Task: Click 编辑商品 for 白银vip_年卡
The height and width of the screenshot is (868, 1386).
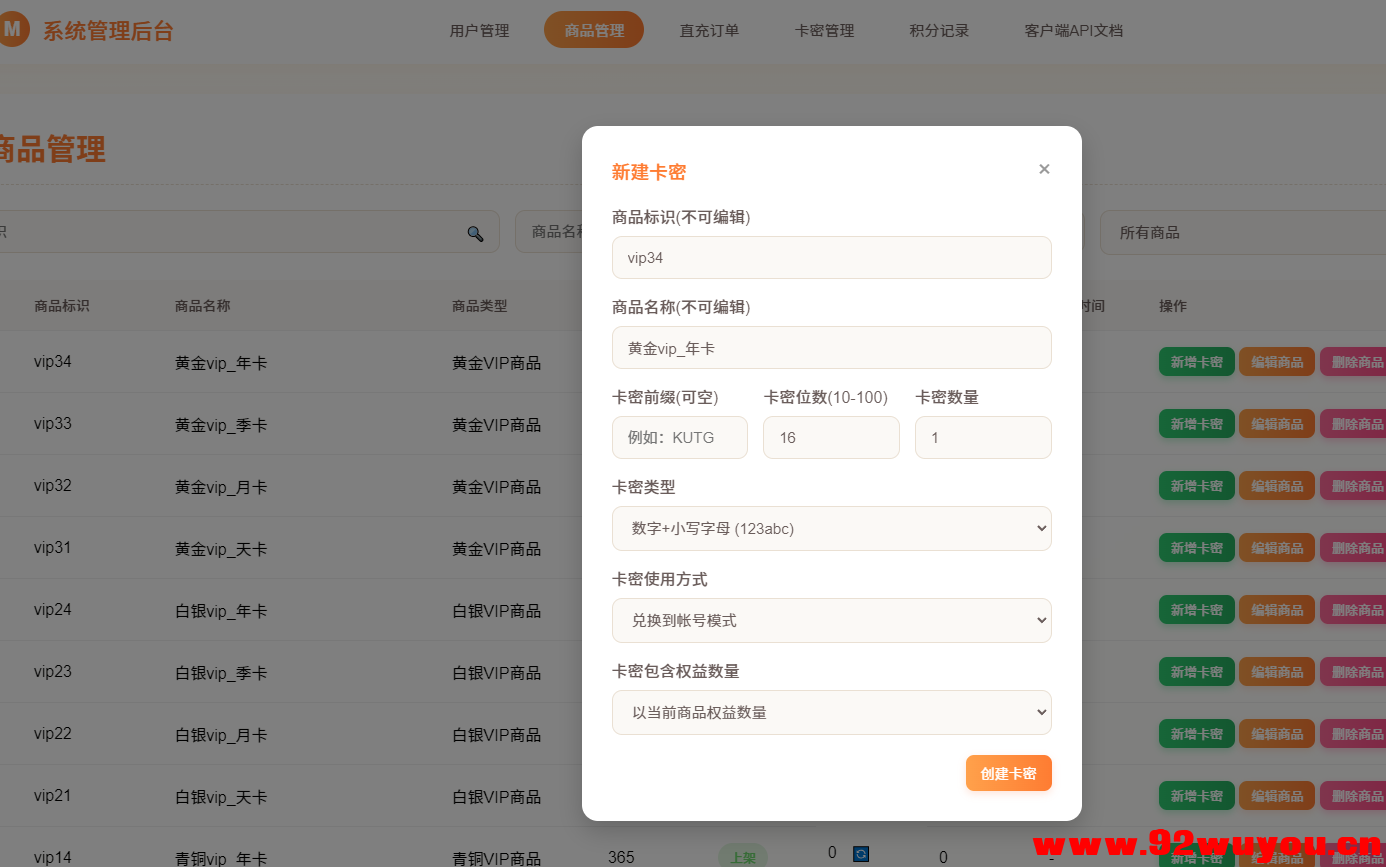Action: 1277,609
